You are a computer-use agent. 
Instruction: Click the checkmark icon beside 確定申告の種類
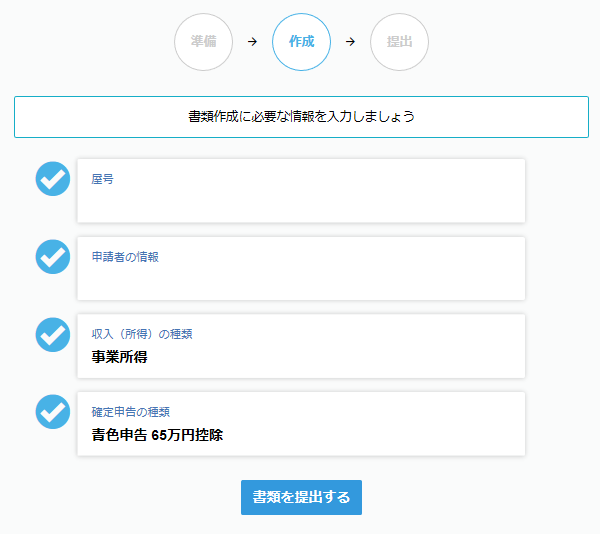tap(53, 412)
